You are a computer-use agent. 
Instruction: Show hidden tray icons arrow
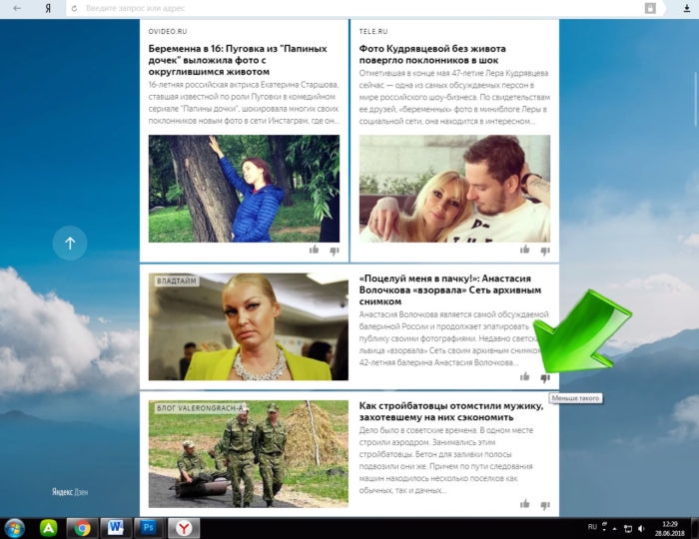pyautogui.click(x=615, y=529)
